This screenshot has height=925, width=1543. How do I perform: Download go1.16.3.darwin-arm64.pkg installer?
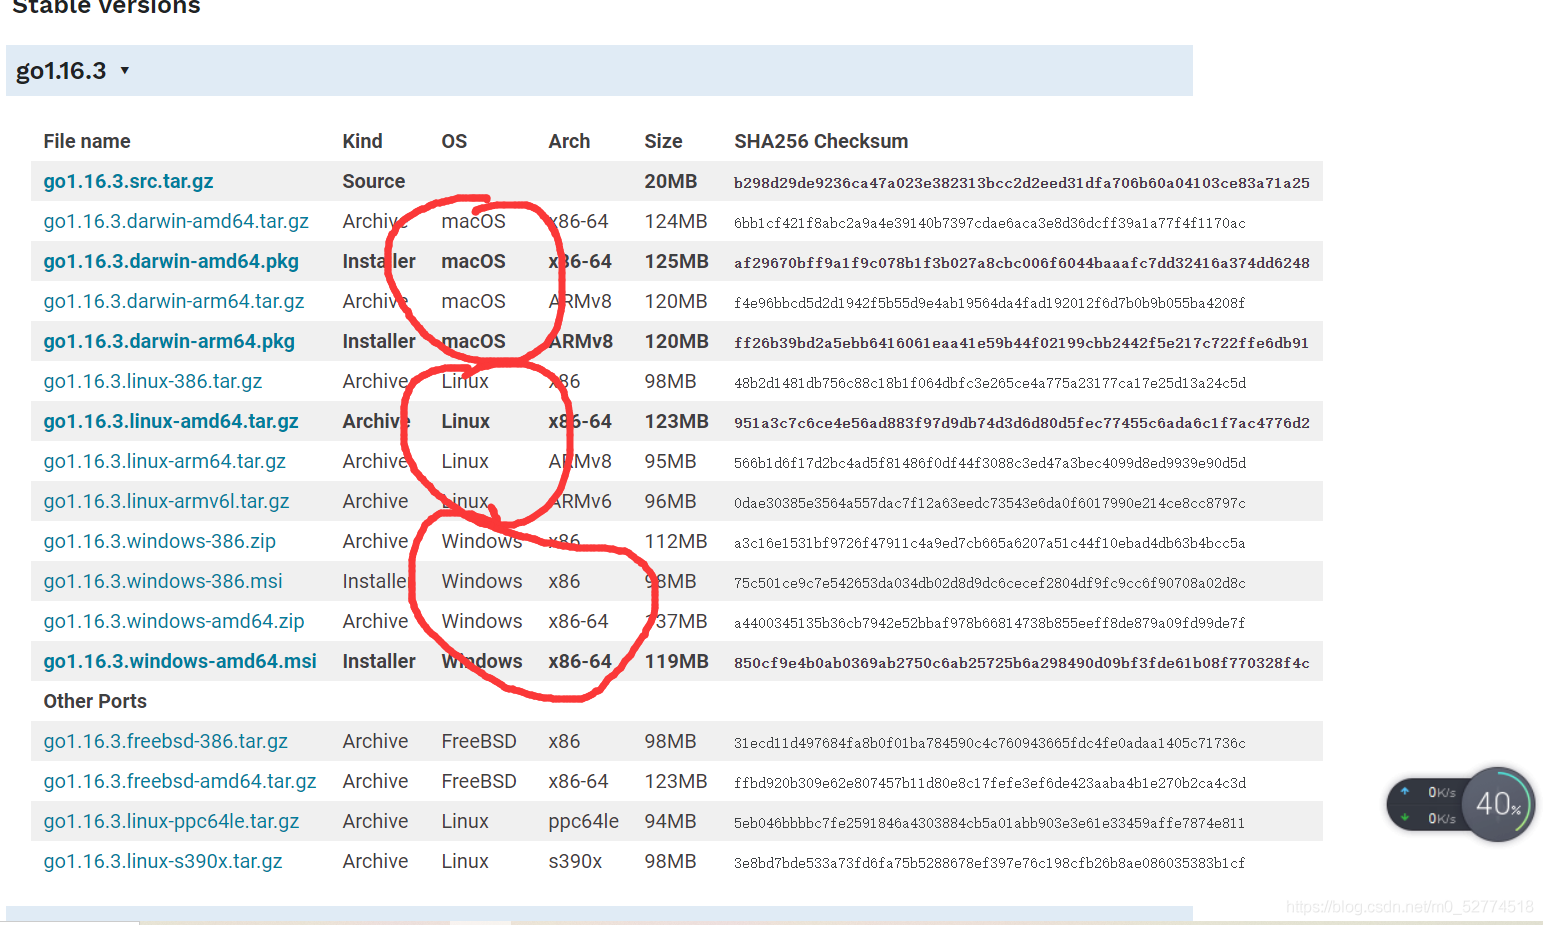(x=169, y=341)
